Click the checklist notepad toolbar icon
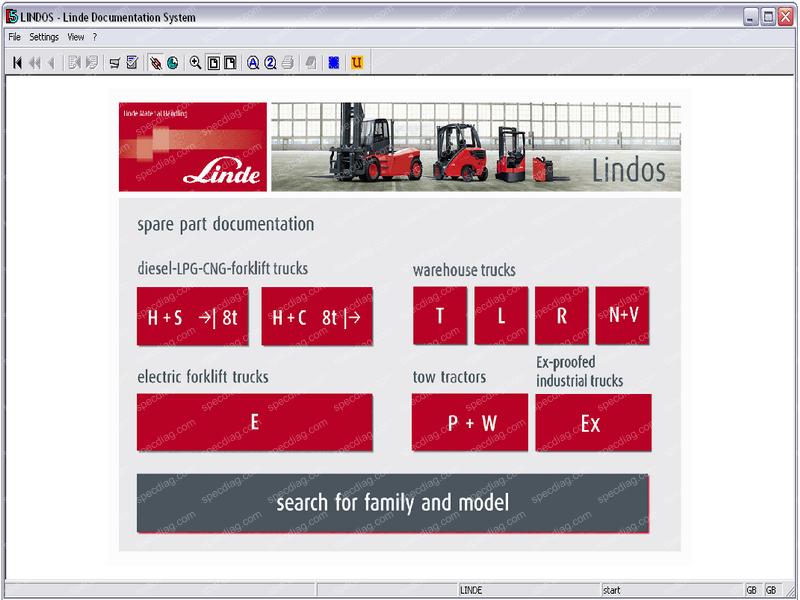 pos(132,63)
